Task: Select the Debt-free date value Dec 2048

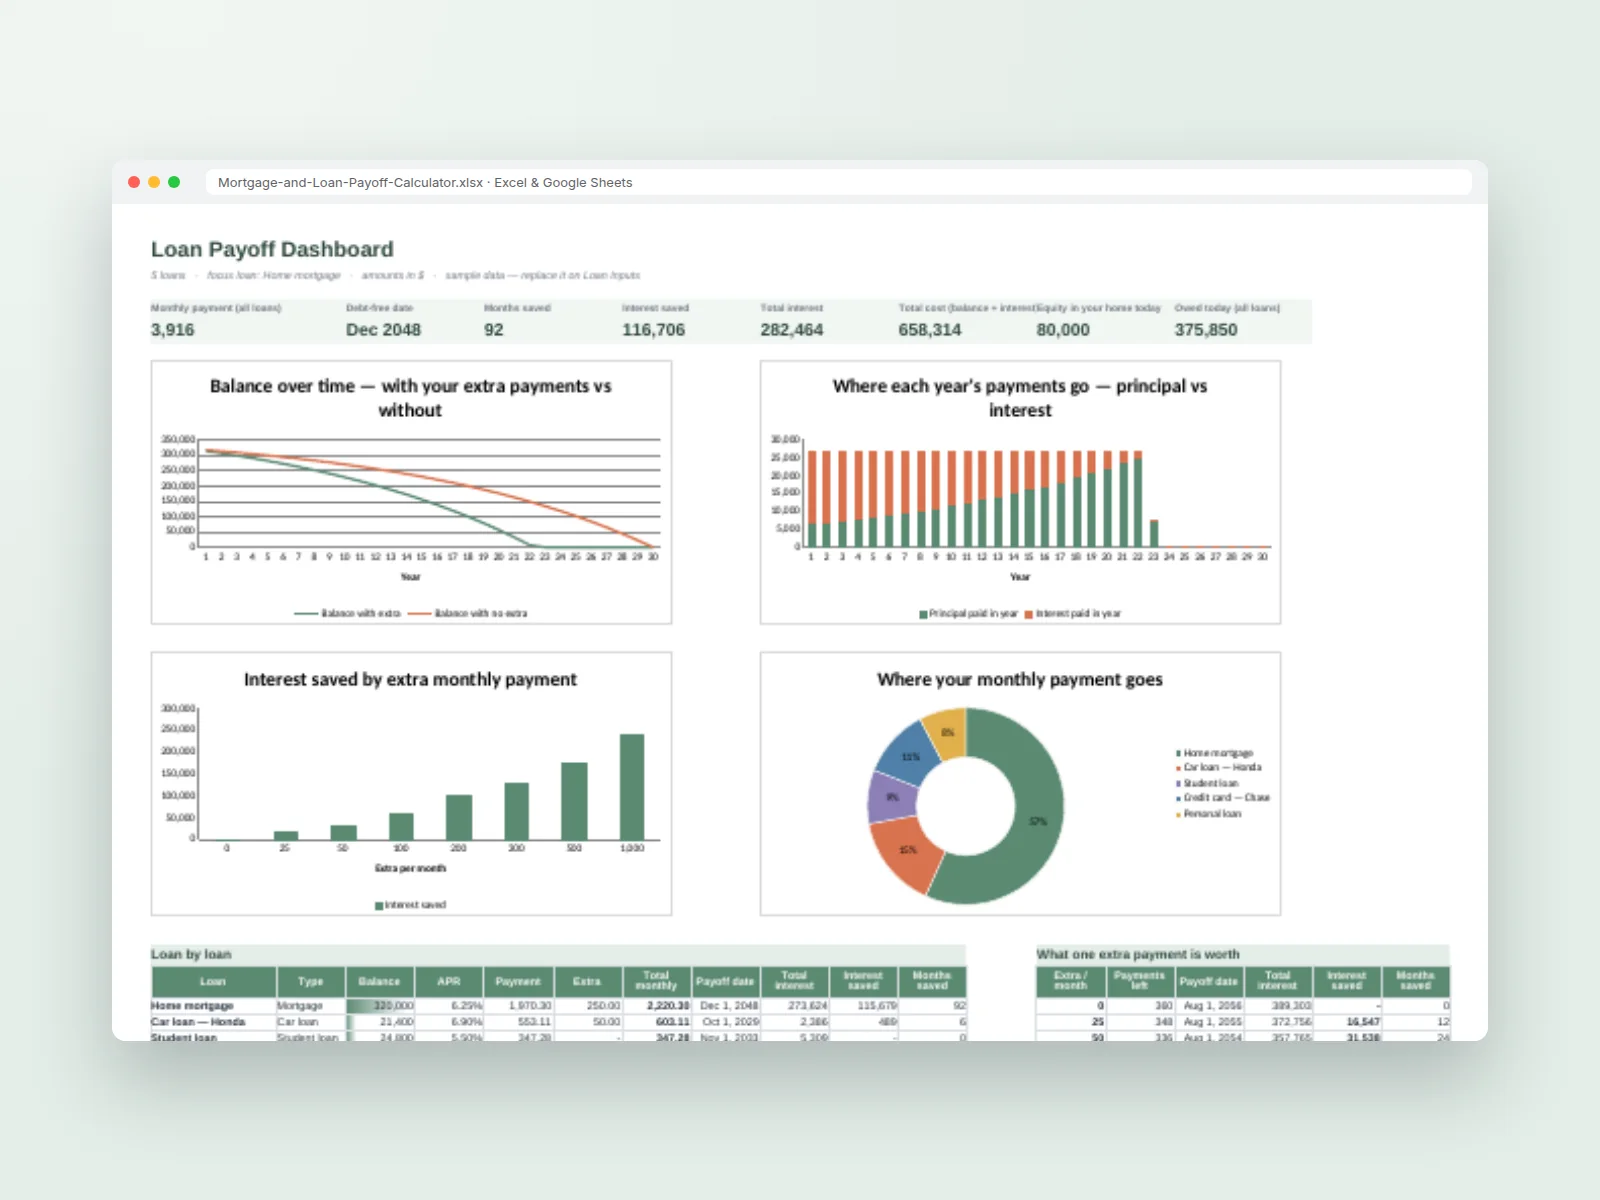Action: [383, 330]
